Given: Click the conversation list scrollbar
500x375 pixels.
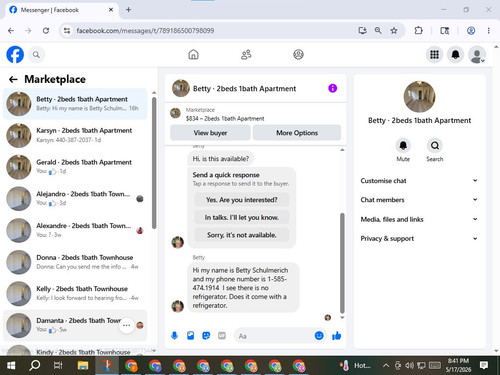Looking at the screenshot, I should click(x=154, y=163).
